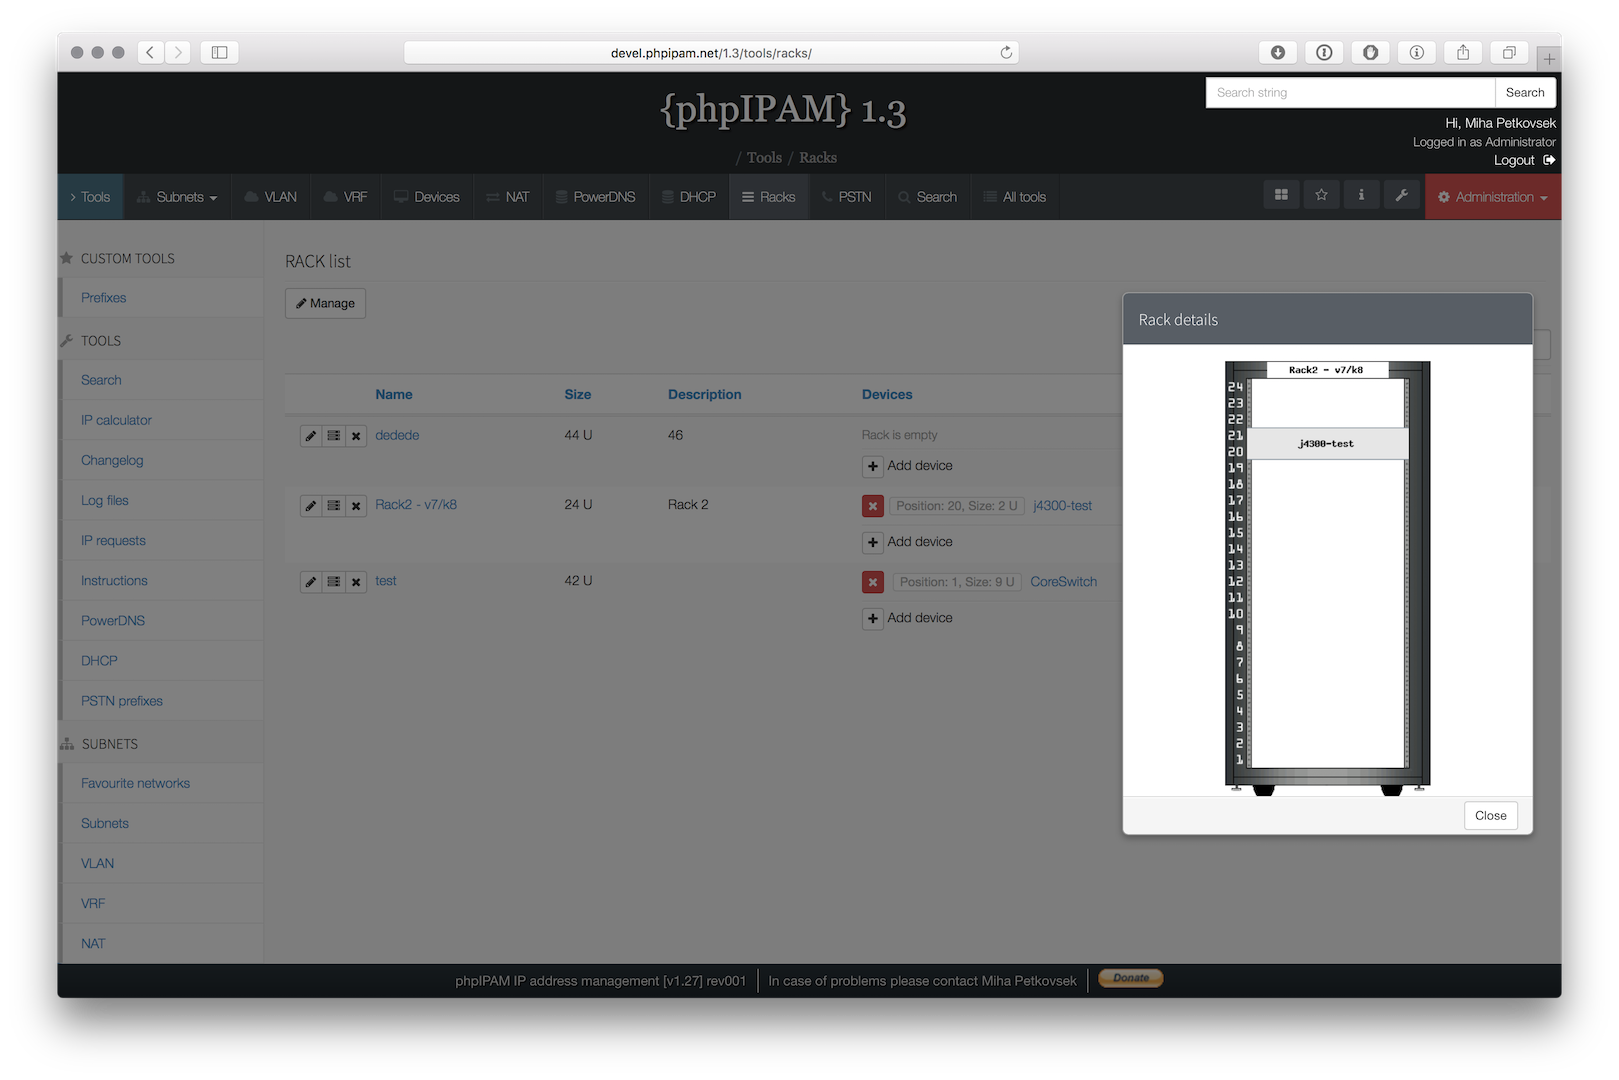Go to VLAN in top navbar

271,197
